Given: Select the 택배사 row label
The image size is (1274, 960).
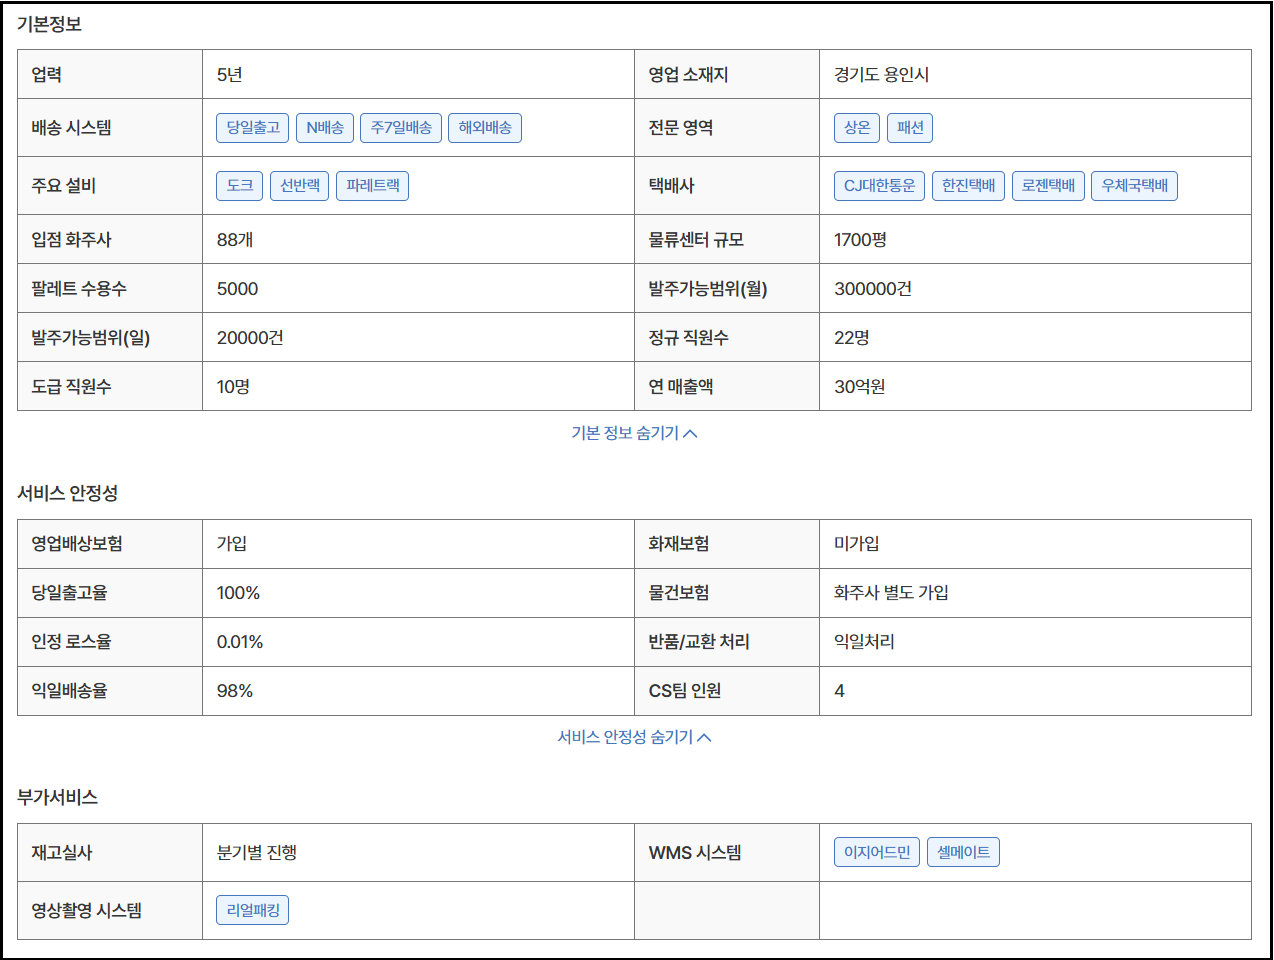Looking at the screenshot, I should [x=672, y=186].
